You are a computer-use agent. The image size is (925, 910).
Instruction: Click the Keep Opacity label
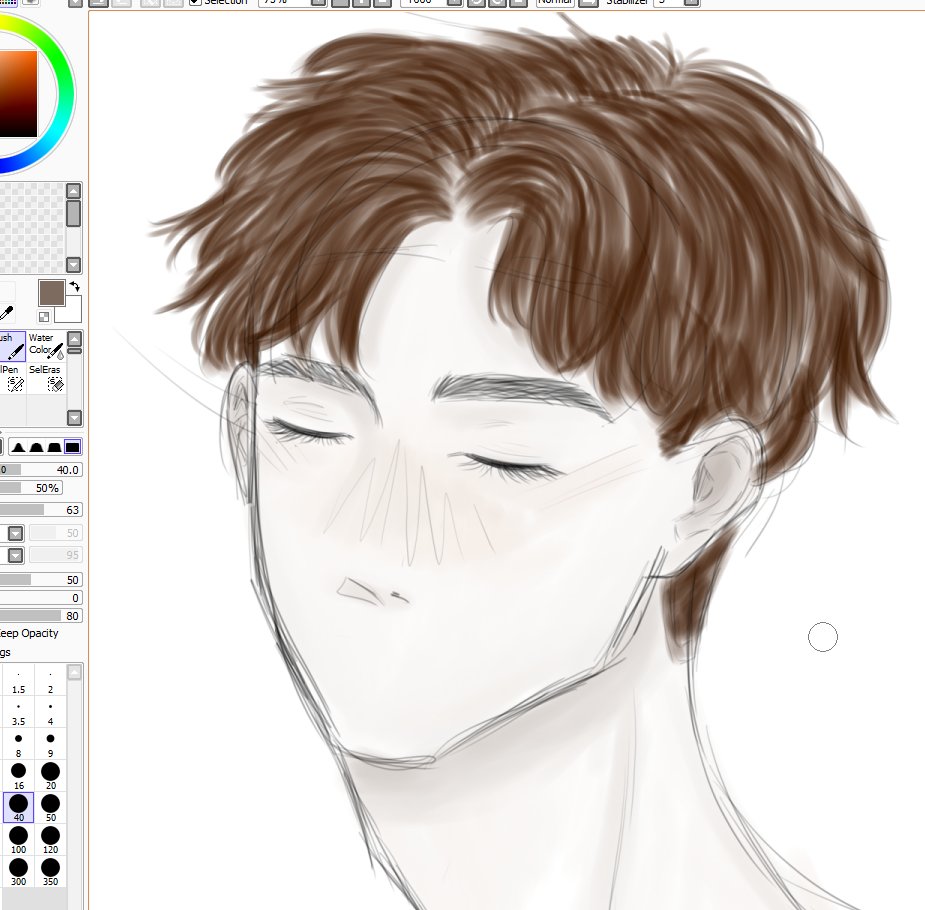coord(29,633)
